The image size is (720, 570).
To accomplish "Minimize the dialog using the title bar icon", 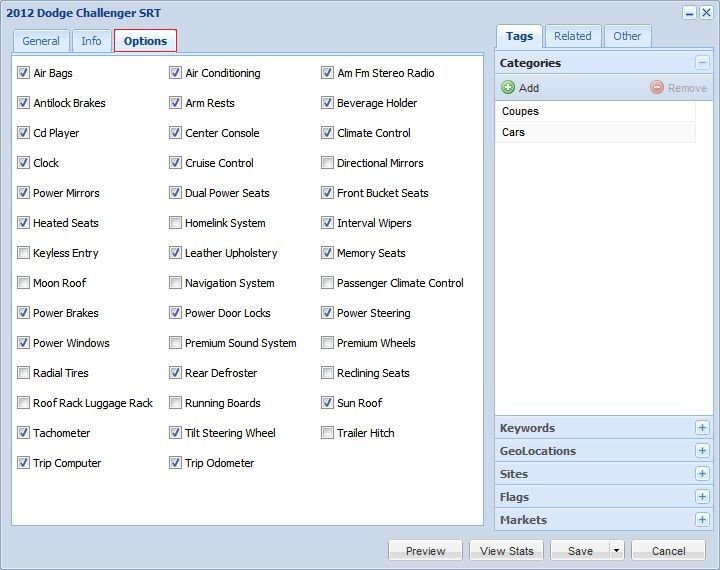I will pyautogui.click(x=689, y=13).
